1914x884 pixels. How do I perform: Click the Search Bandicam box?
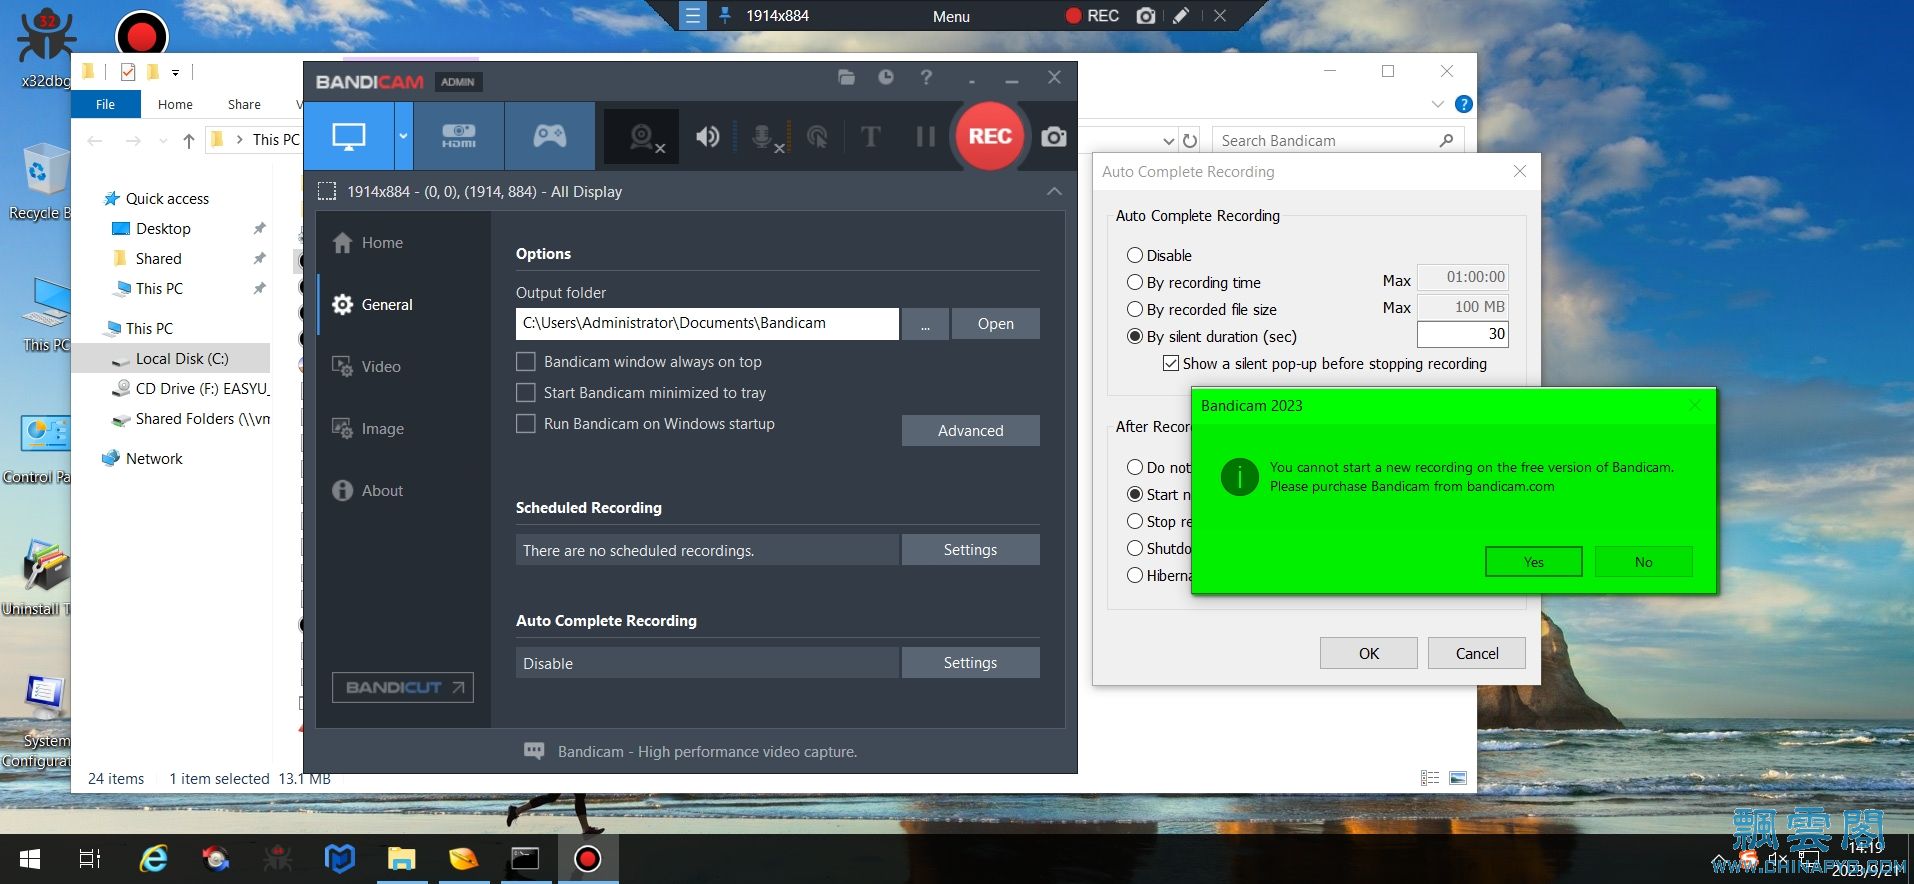[1338, 141]
